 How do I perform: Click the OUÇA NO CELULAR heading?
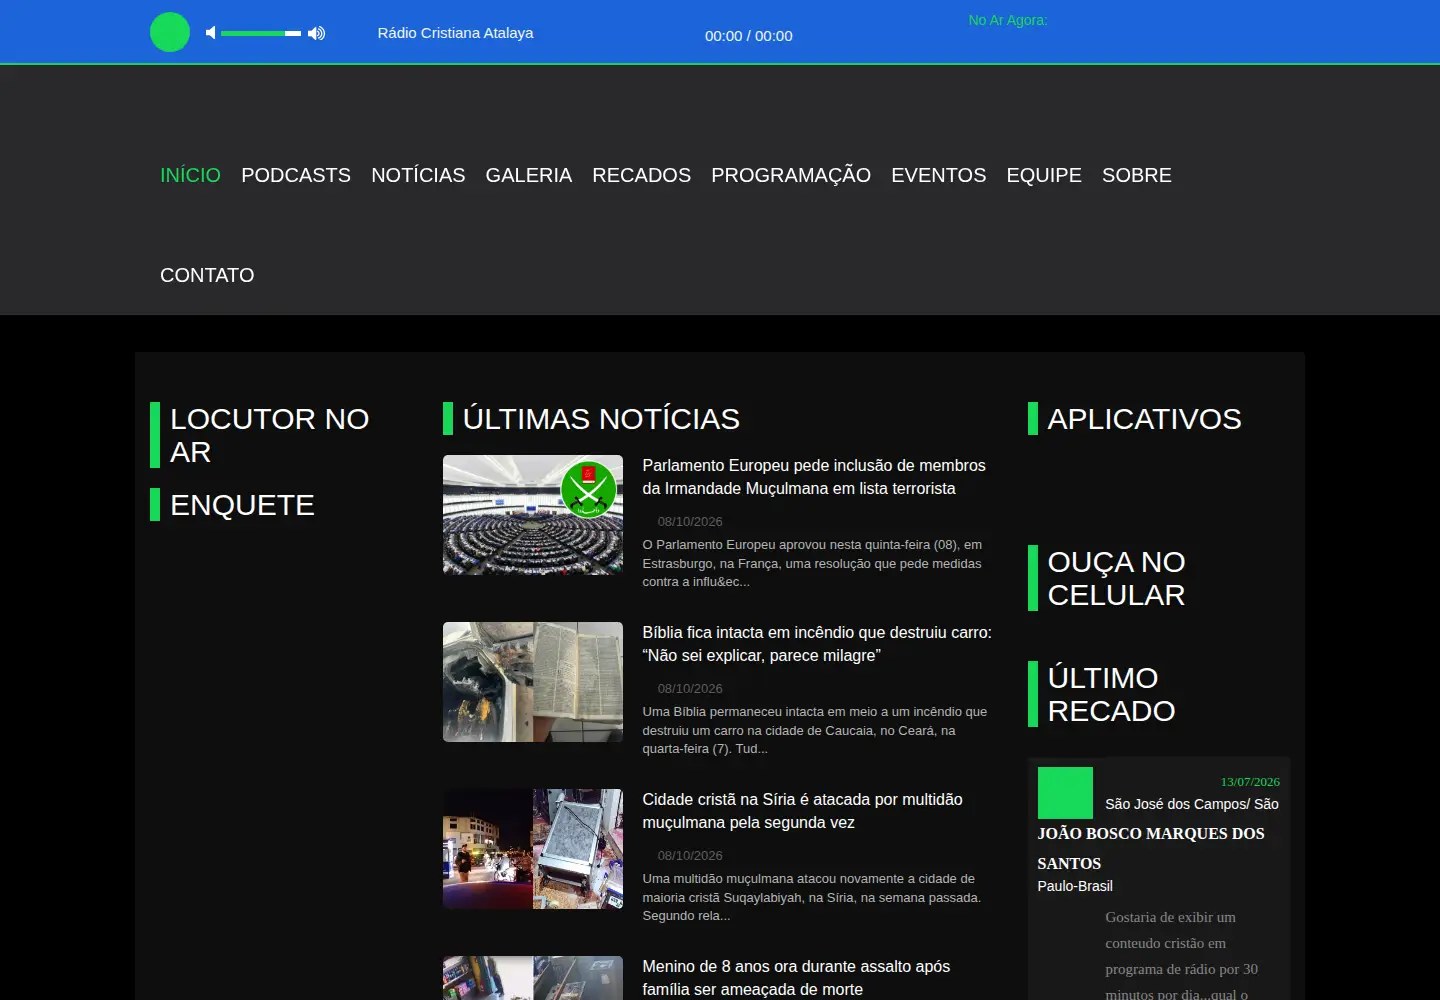(x=1116, y=578)
